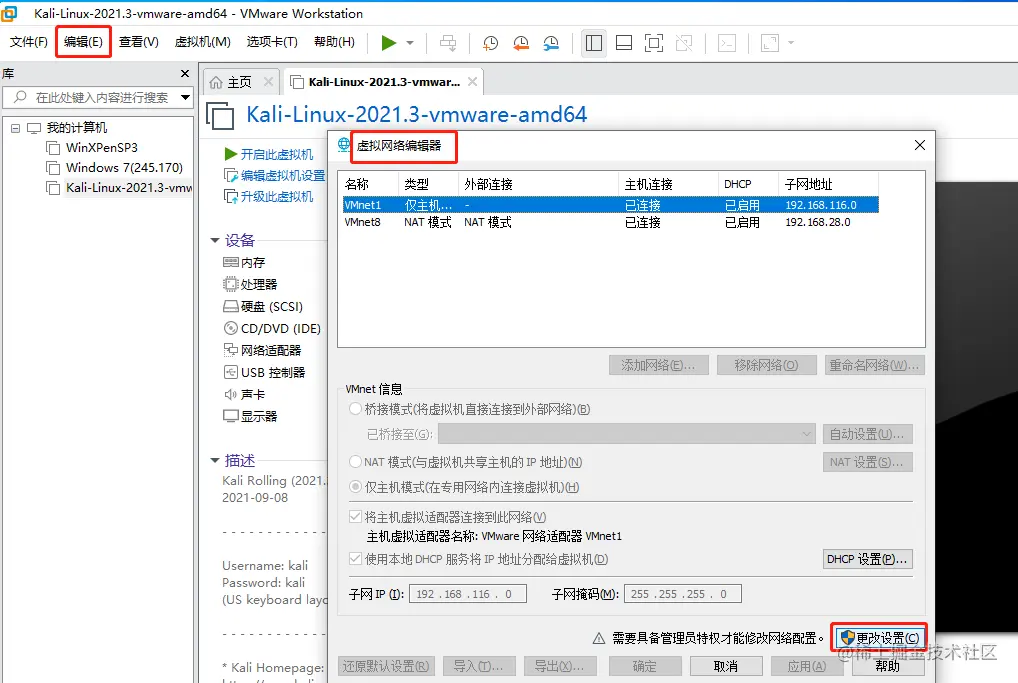The height and width of the screenshot is (683, 1018).
Task: Click the Send Ctrl+Alt+Del toolbar icon
Action: (448, 43)
